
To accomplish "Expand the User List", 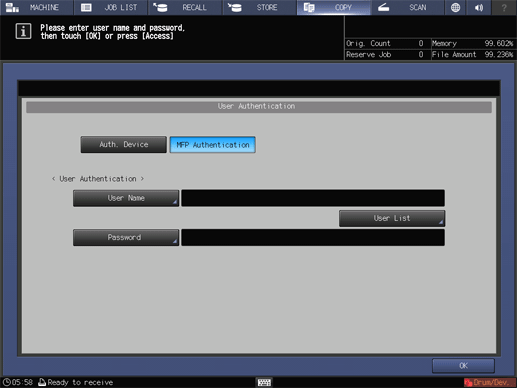I will [x=392, y=218].
